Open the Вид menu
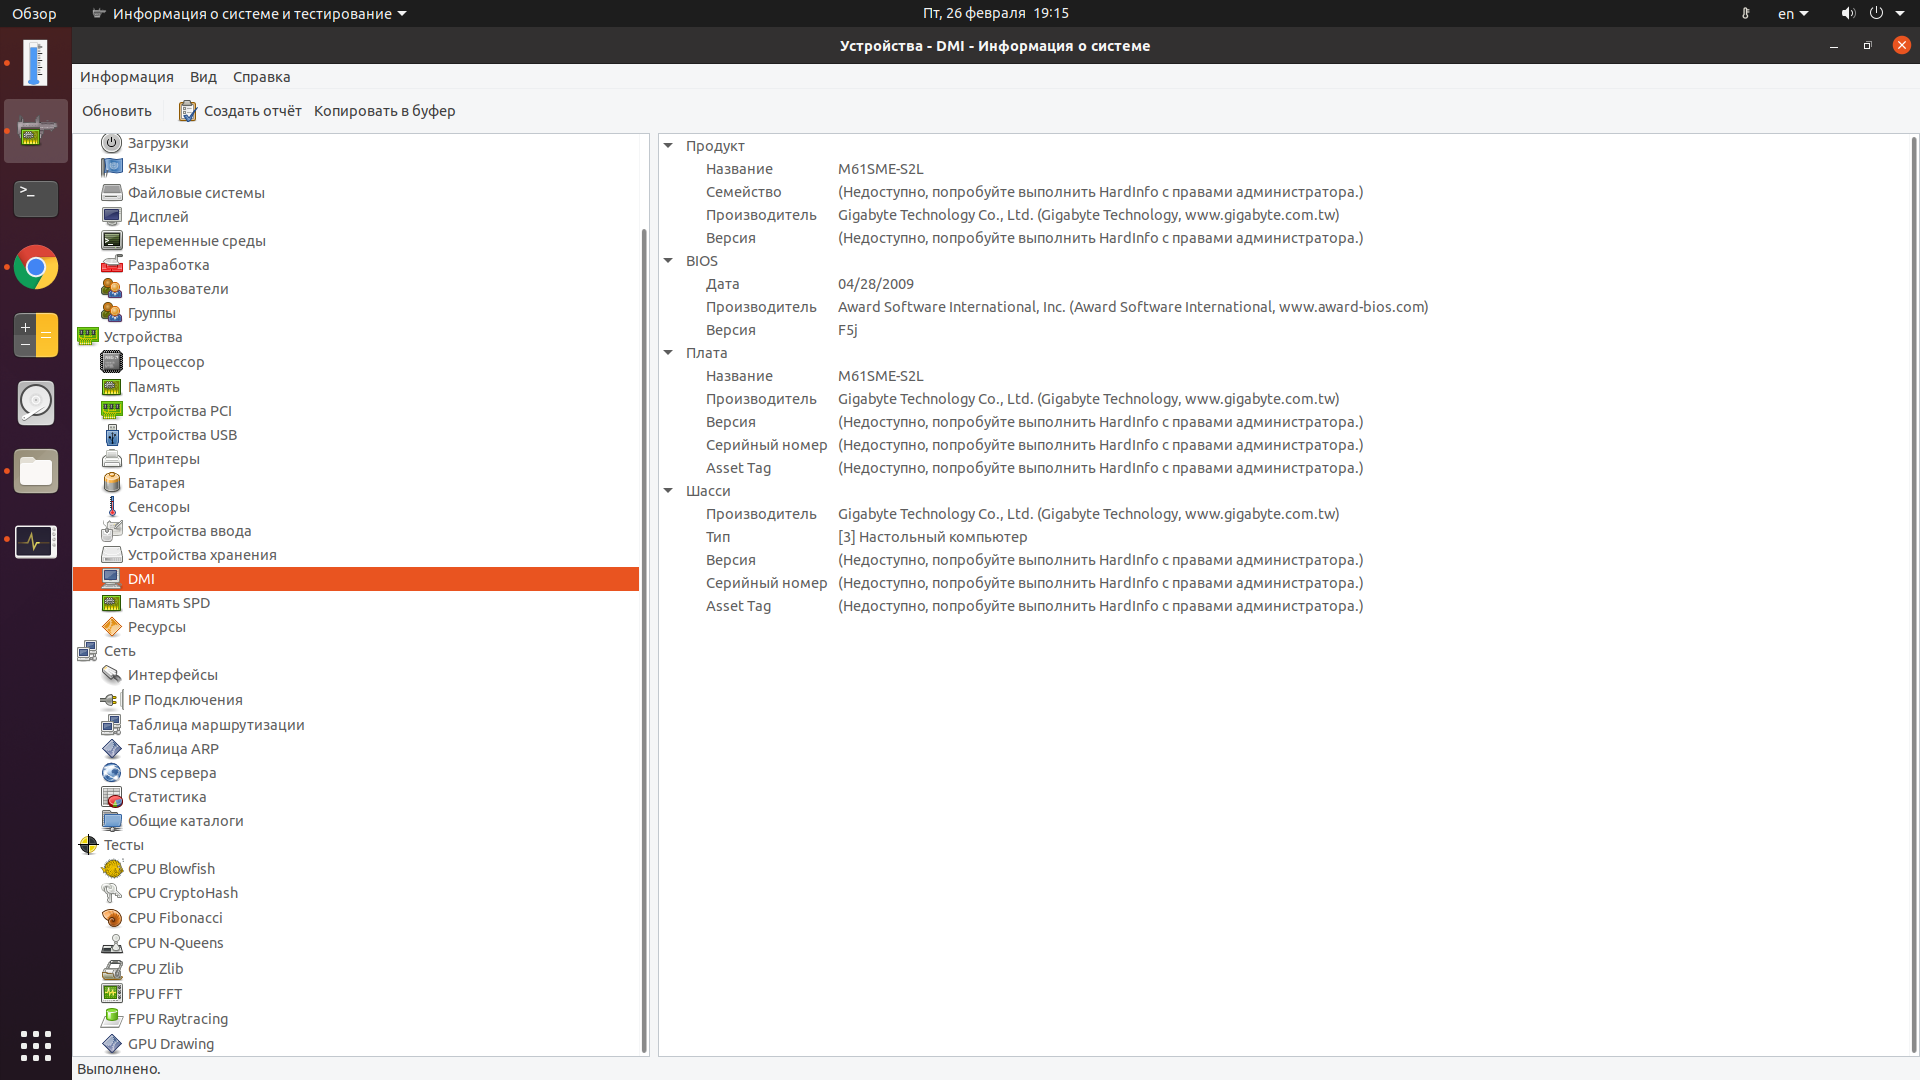1920x1080 pixels. point(203,77)
